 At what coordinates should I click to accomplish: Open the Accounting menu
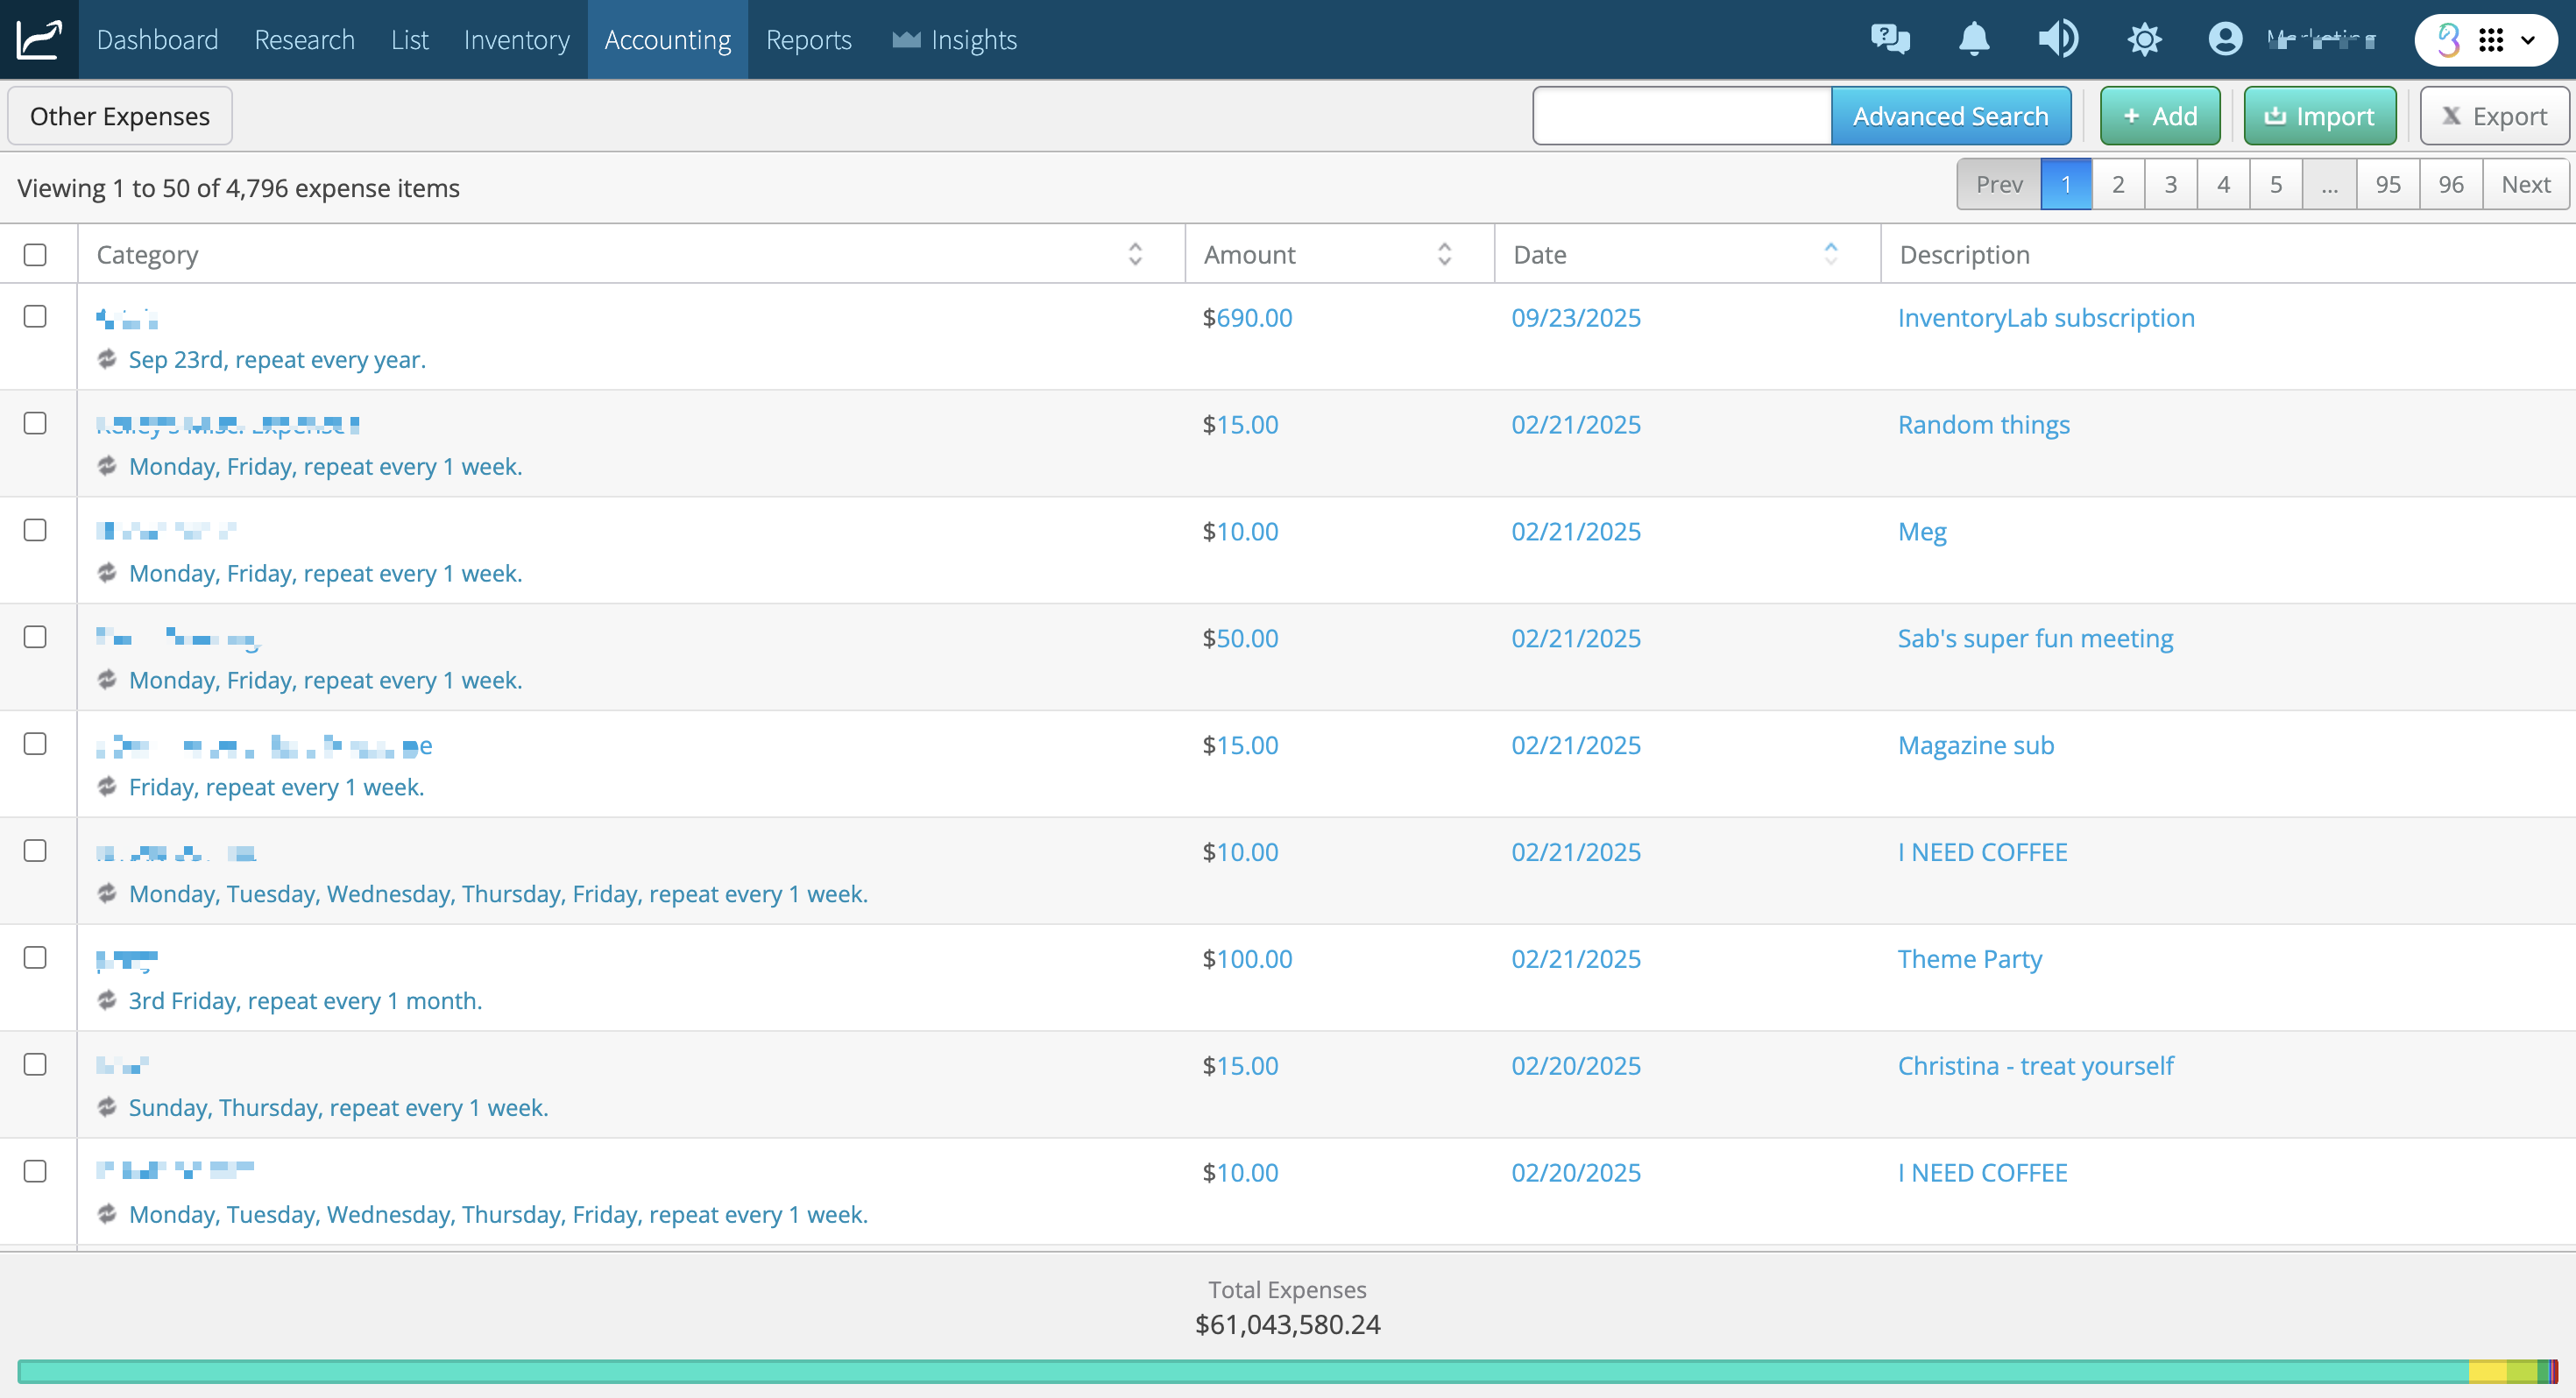[667, 39]
